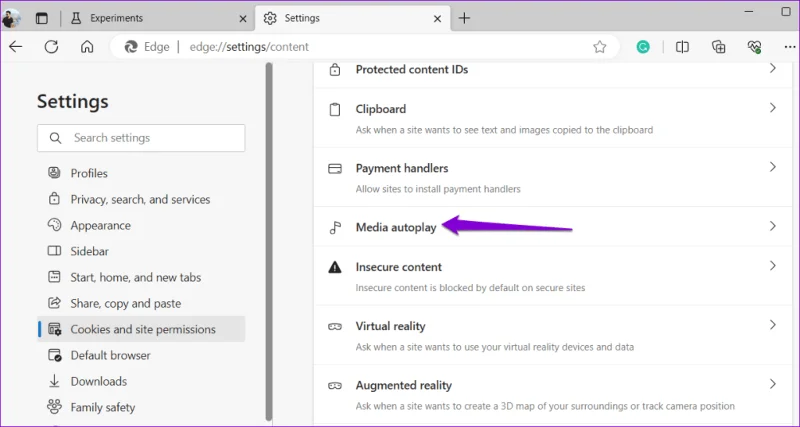800x427 pixels.
Task: Open Default browser settings
Action: (141, 356)
